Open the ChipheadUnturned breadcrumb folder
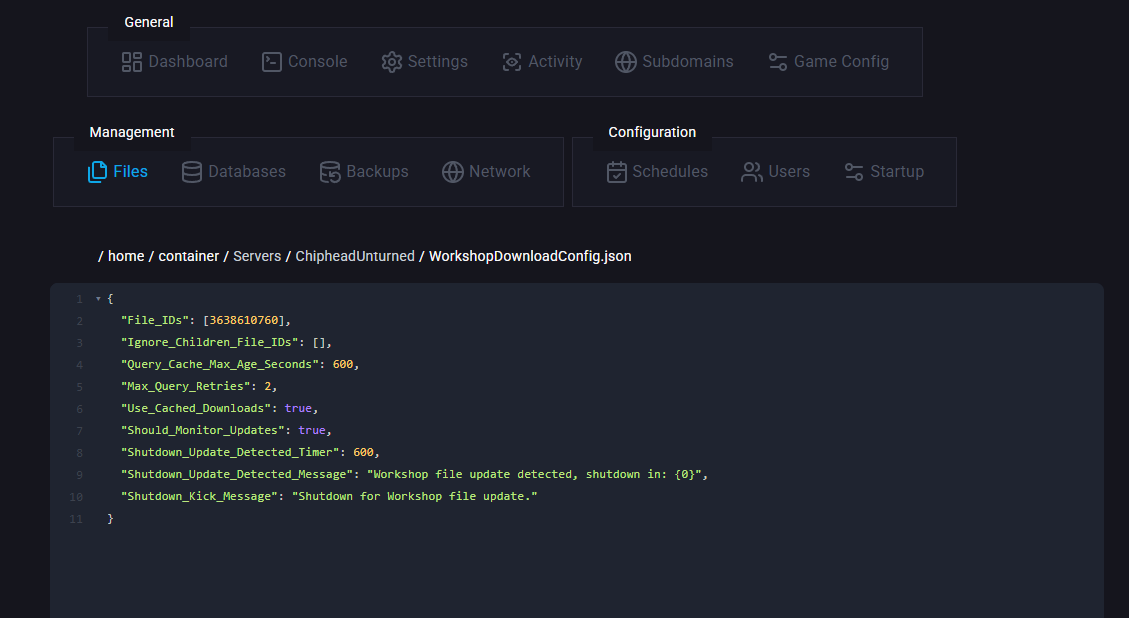1129x618 pixels. (x=354, y=256)
